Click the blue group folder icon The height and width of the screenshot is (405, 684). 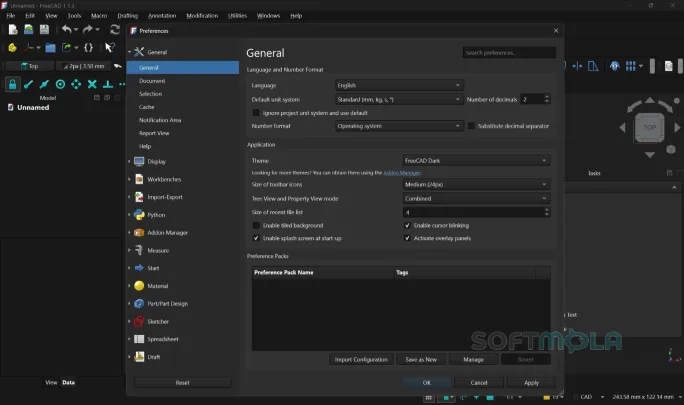point(51,48)
